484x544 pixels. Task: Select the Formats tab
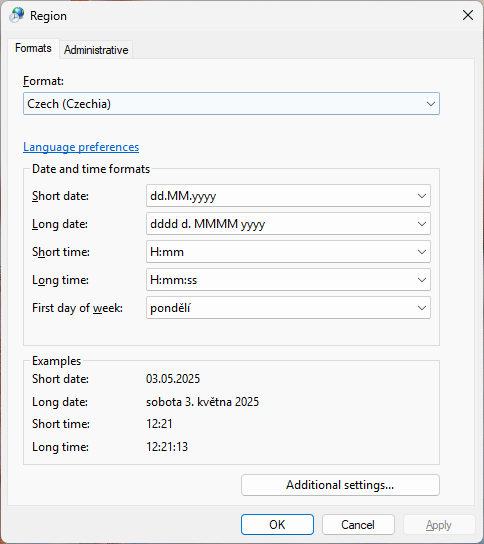pyautogui.click(x=33, y=48)
